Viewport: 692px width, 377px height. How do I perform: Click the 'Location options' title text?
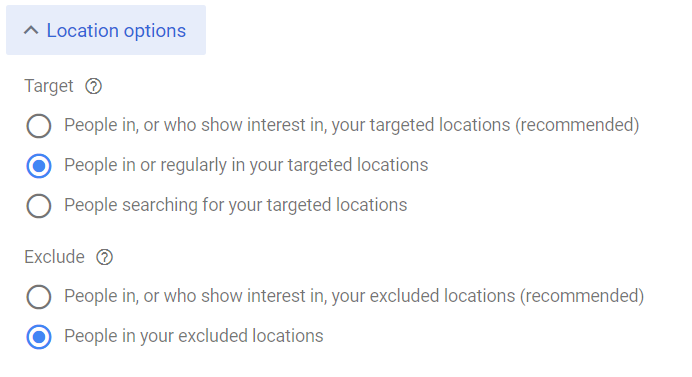117,31
